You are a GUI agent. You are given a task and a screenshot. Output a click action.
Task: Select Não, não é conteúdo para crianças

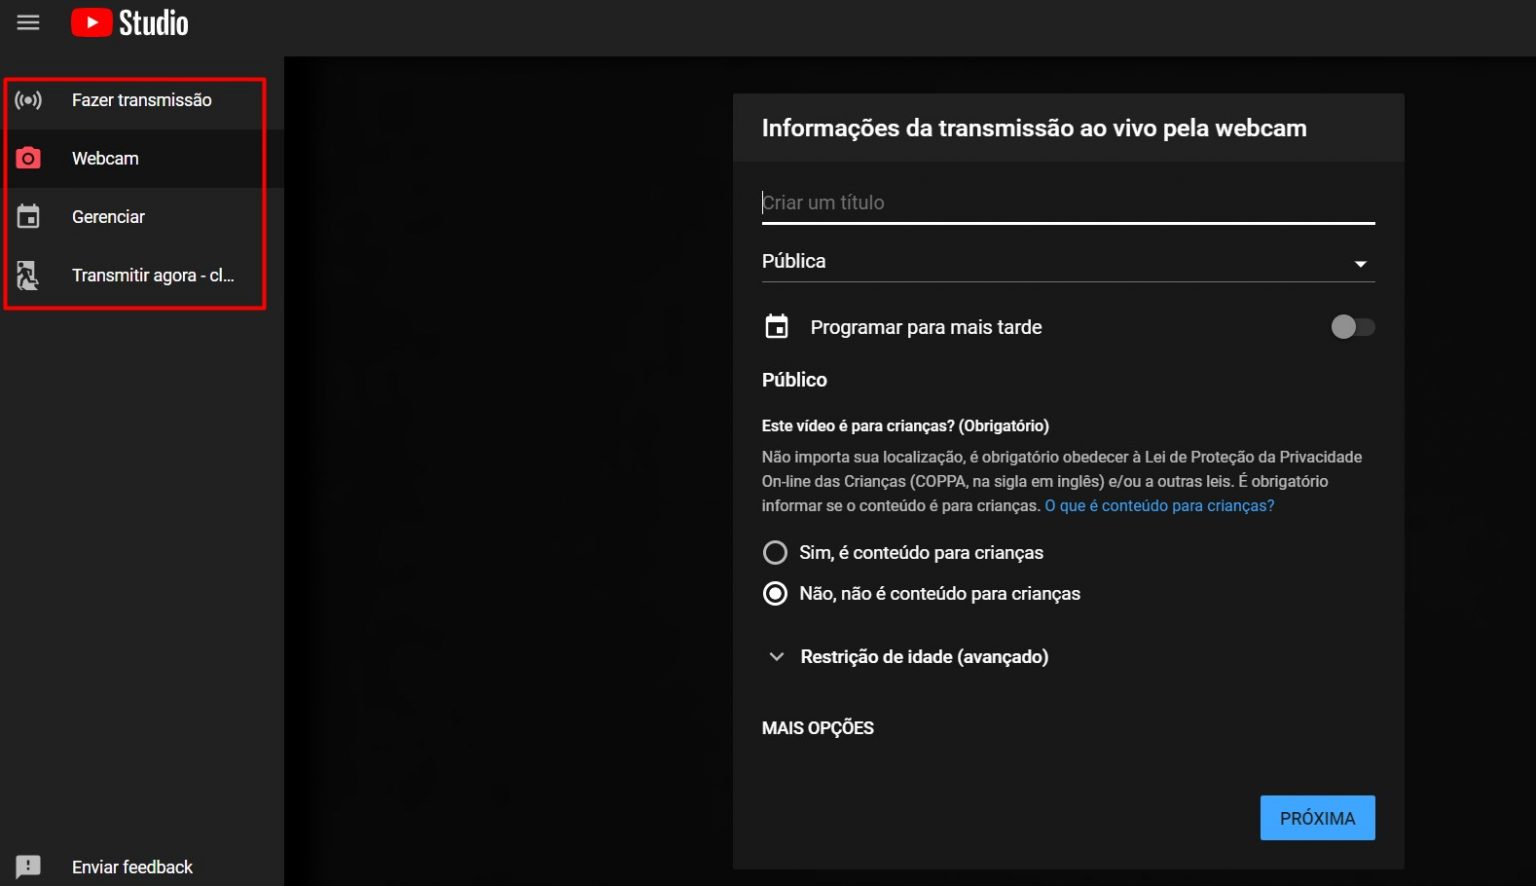pyautogui.click(x=775, y=594)
